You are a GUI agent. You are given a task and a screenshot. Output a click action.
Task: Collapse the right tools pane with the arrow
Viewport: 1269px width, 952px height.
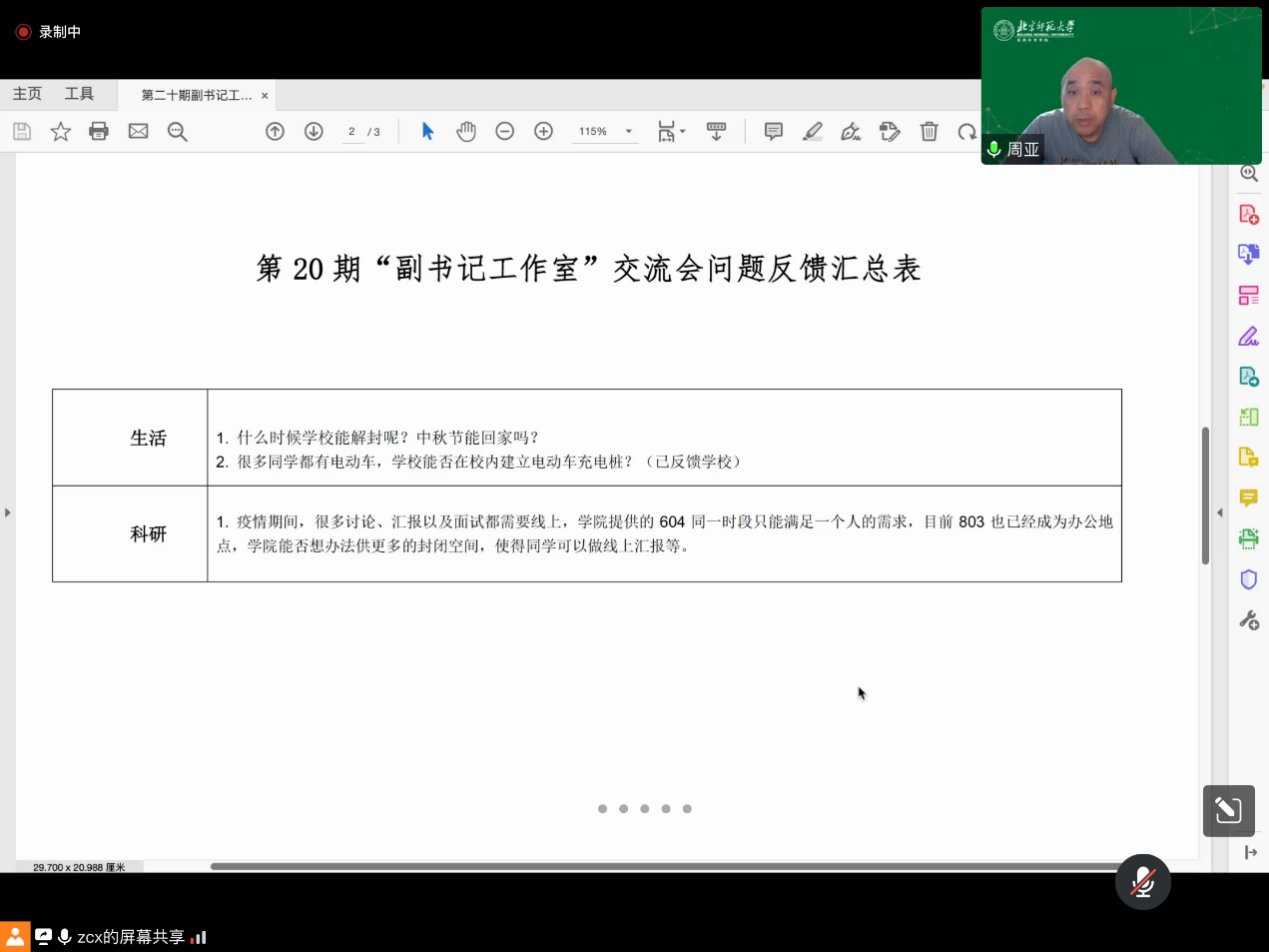(1219, 513)
